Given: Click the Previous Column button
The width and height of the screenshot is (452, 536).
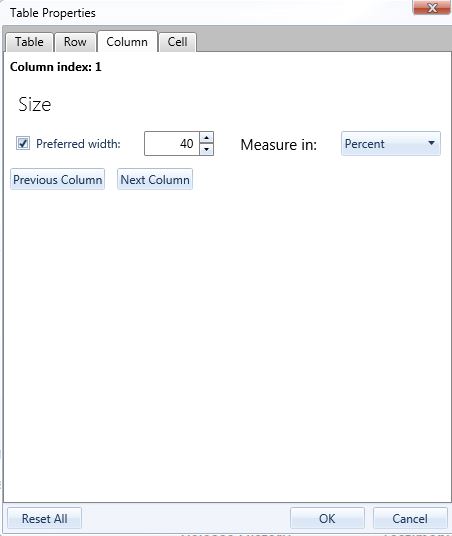Looking at the screenshot, I should click(57, 179).
